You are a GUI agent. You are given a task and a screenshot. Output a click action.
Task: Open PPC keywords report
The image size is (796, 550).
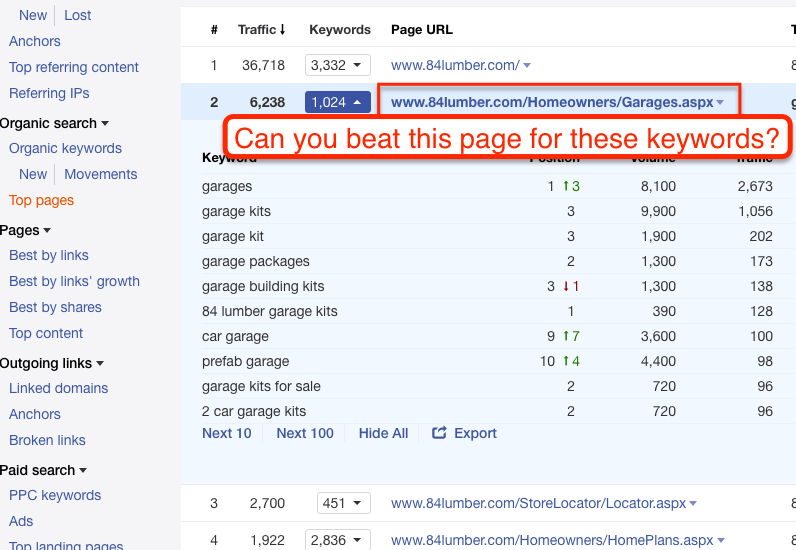(55, 495)
